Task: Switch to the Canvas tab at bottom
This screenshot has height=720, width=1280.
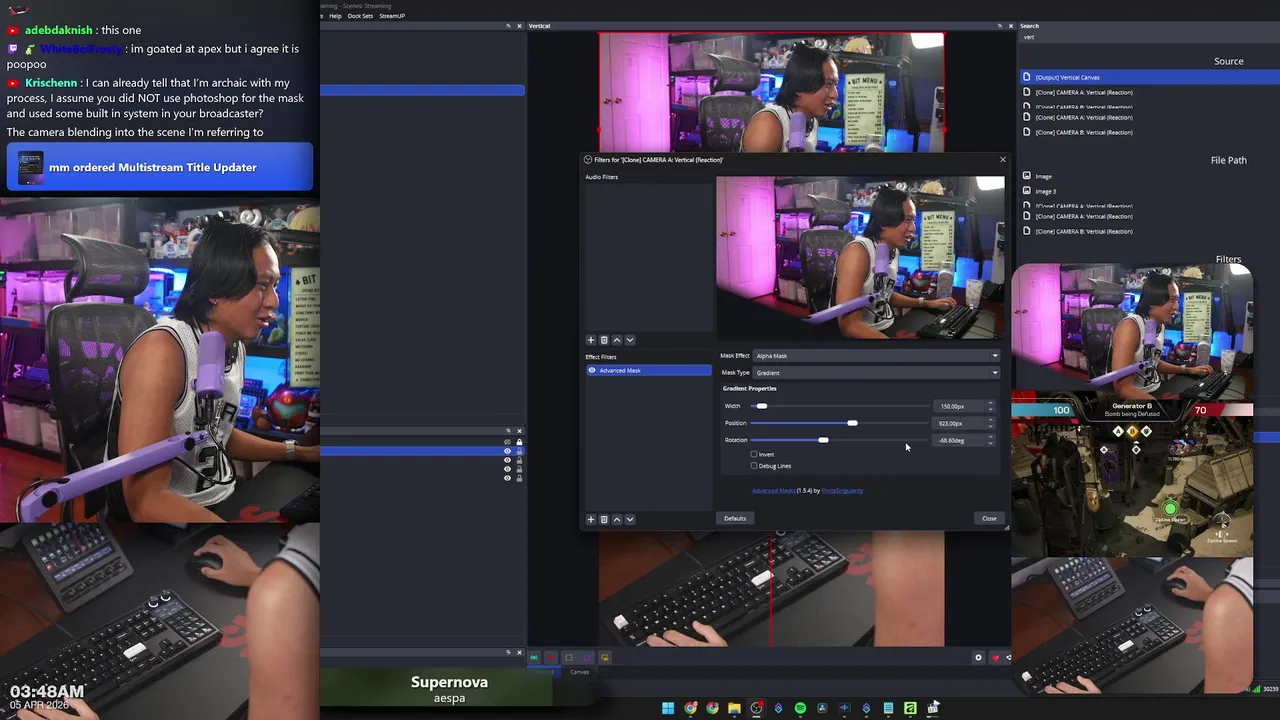Action: (579, 672)
